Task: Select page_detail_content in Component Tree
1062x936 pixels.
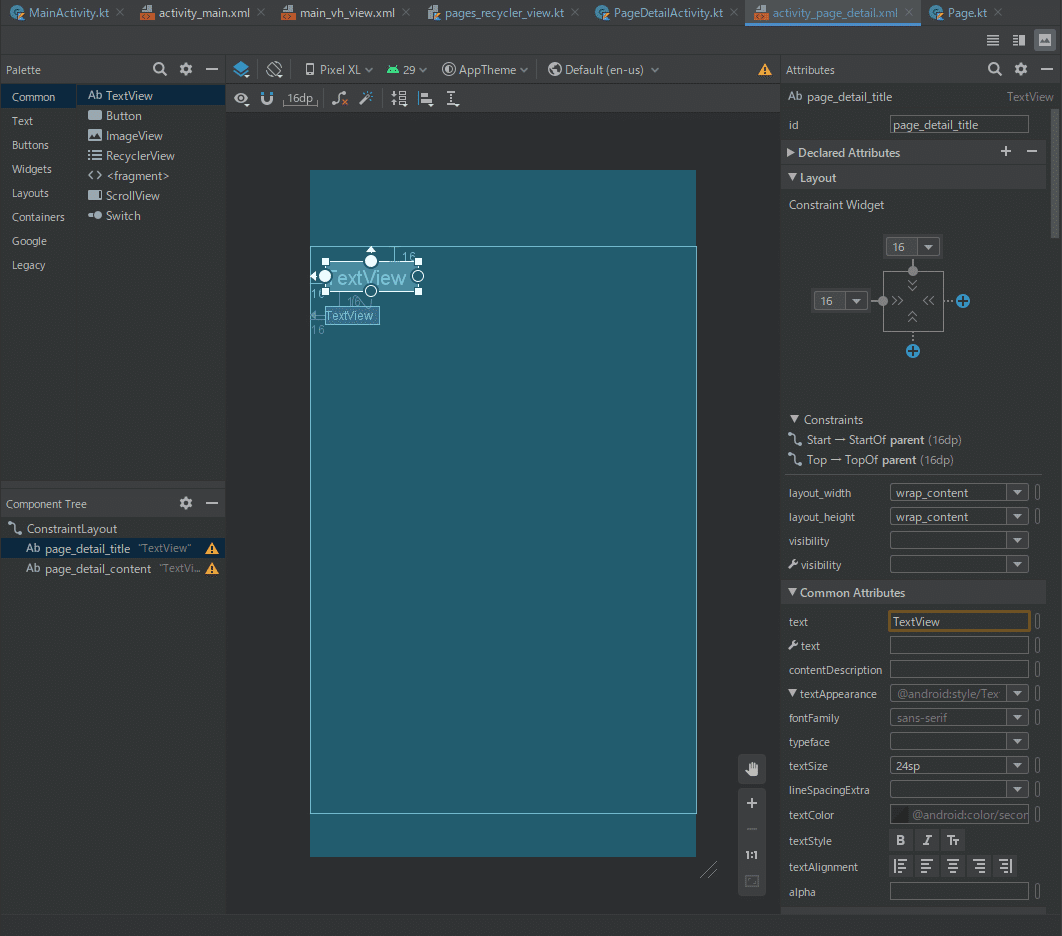Action: (x=98, y=568)
